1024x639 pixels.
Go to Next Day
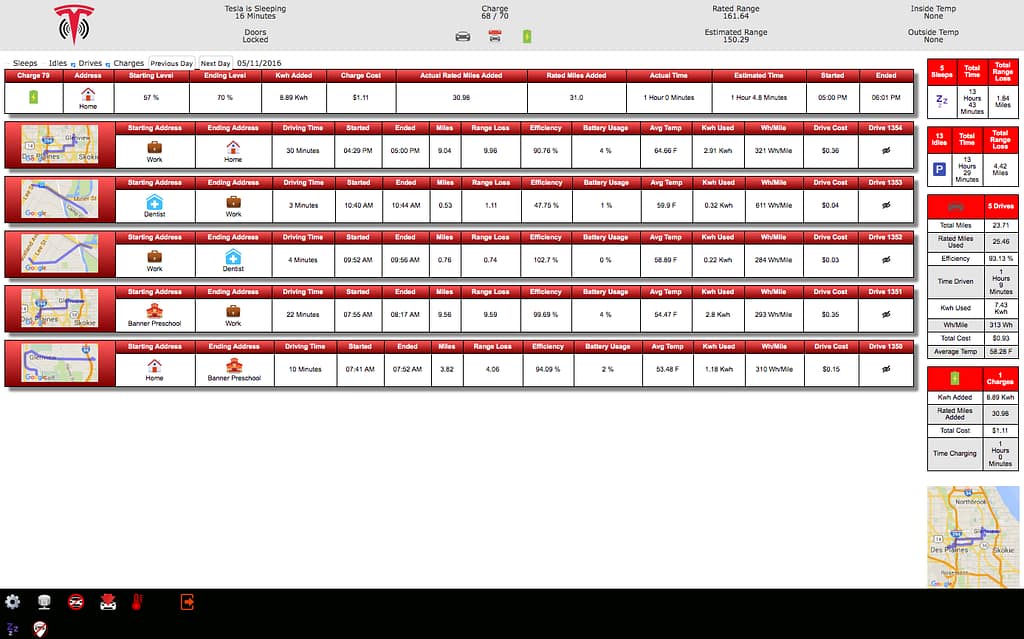point(215,63)
